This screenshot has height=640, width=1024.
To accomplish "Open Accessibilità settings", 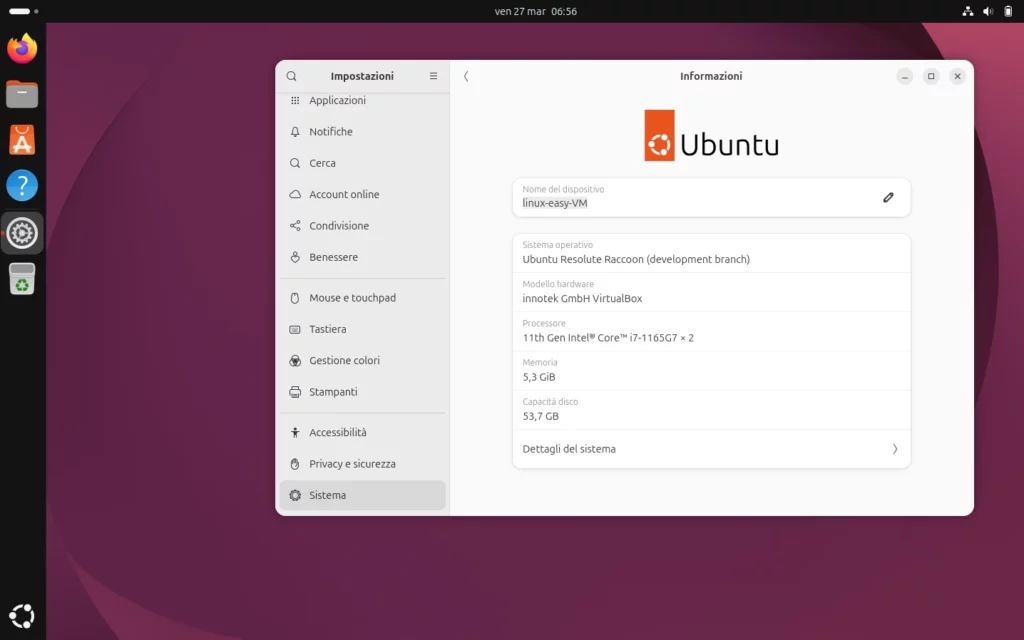I will 341,432.
